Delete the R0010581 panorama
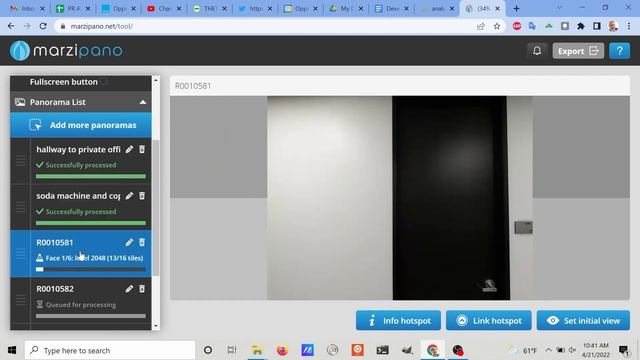 coord(142,242)
